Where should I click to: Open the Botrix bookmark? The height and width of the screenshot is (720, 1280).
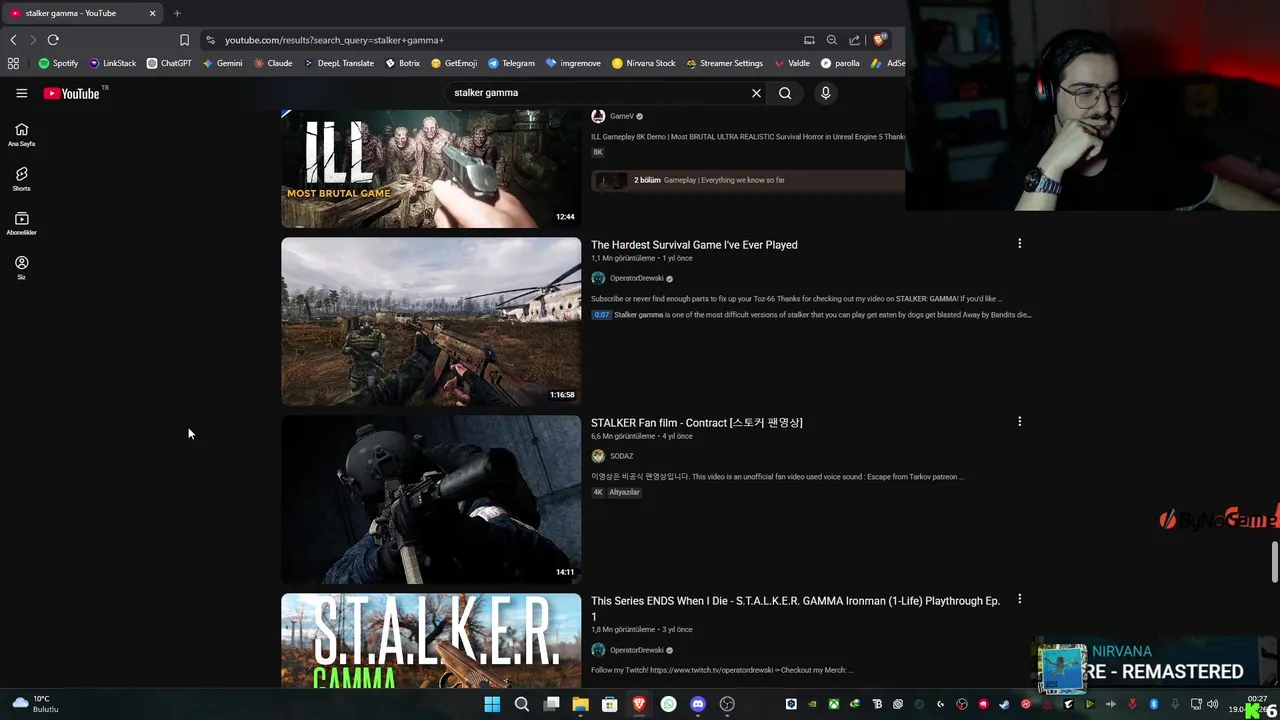(x=402, y=63)
